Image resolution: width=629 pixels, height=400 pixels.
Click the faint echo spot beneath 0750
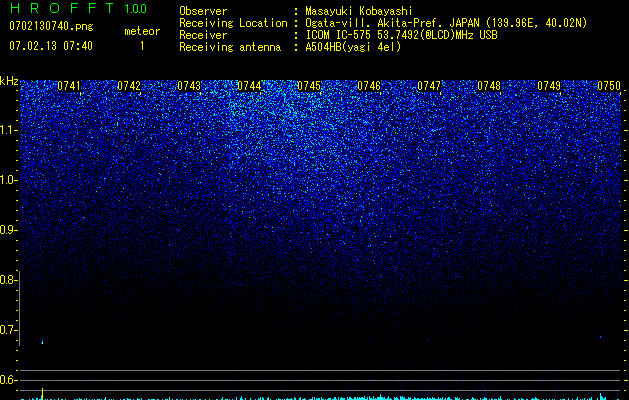pyautogui.click(x=601, y=337)
